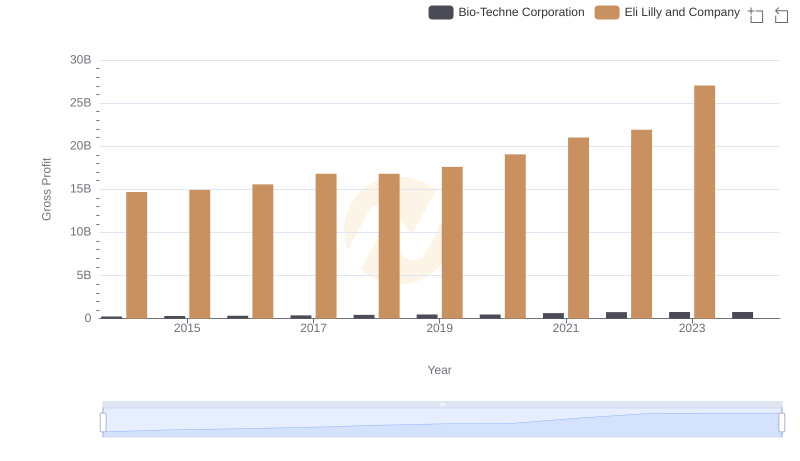Click the right handle of zoom slider
The height and width of the screenshot is (461, 800).
point(782,423)
